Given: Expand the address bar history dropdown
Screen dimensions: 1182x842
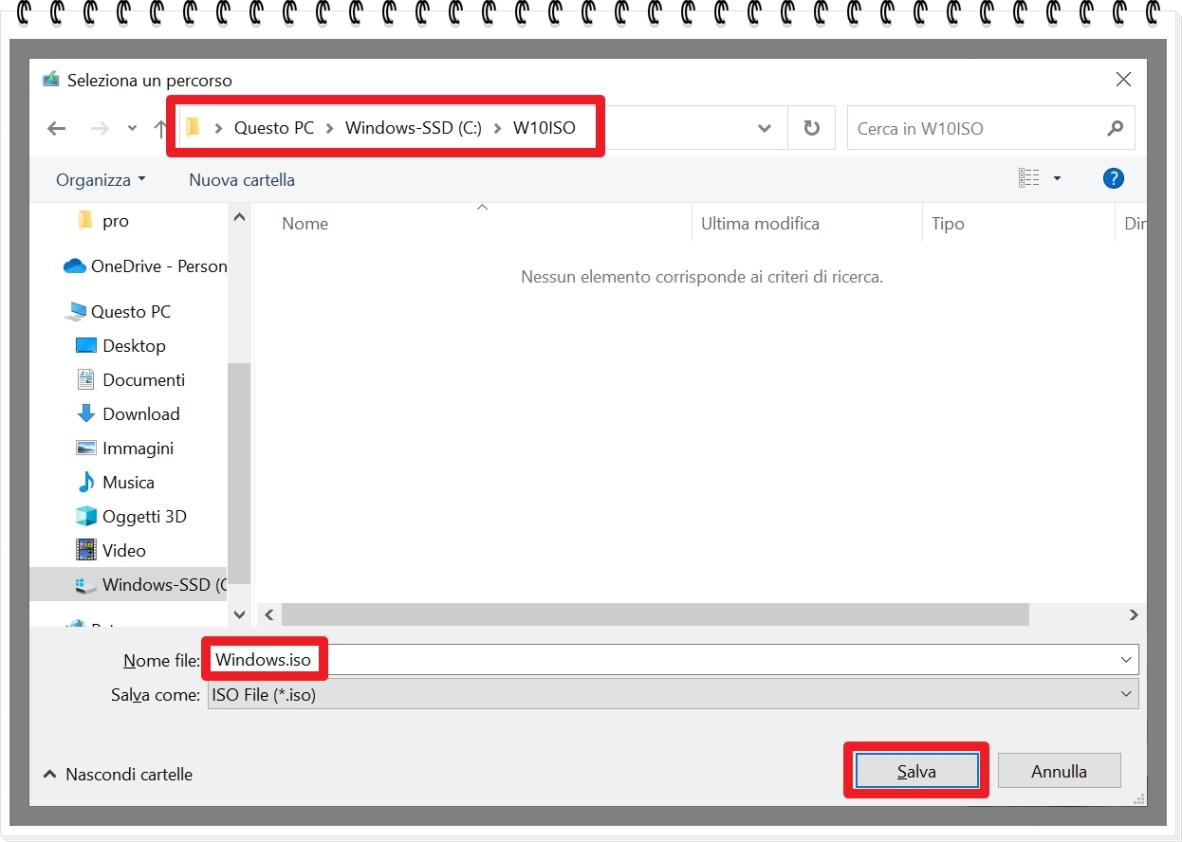Looking at the screenshot, I should point(766,128).
